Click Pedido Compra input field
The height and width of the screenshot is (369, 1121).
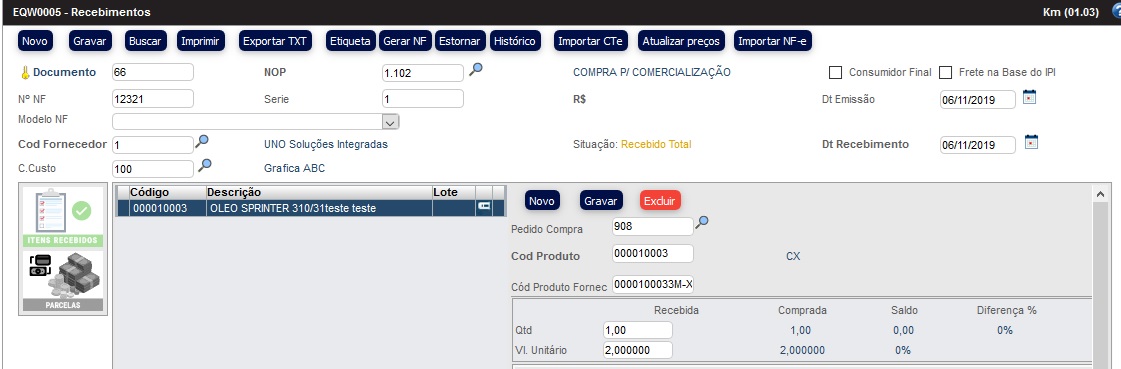tap(653, 226)
